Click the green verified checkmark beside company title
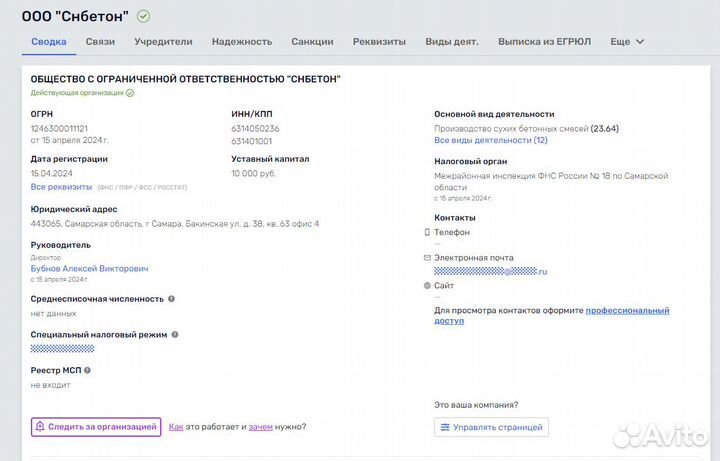The image size is (720, 461). tap(144, 16)
